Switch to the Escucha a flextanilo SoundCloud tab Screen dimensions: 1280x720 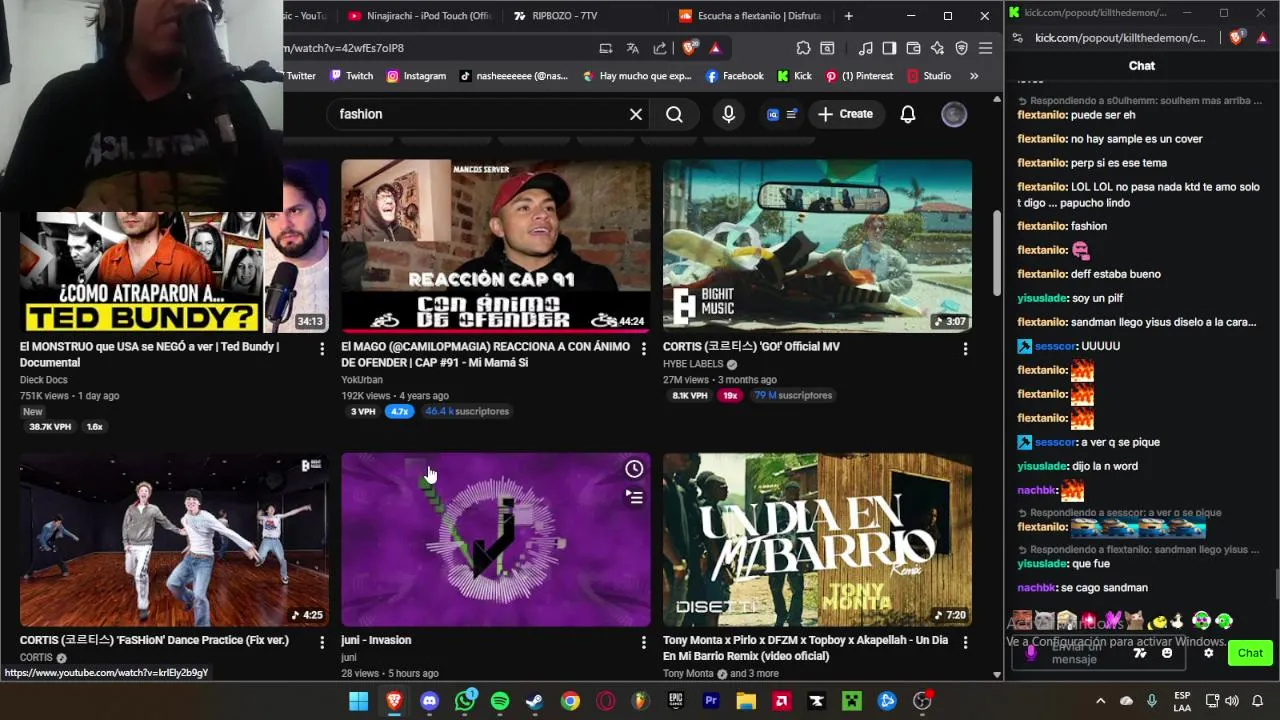tap(750, 16)
